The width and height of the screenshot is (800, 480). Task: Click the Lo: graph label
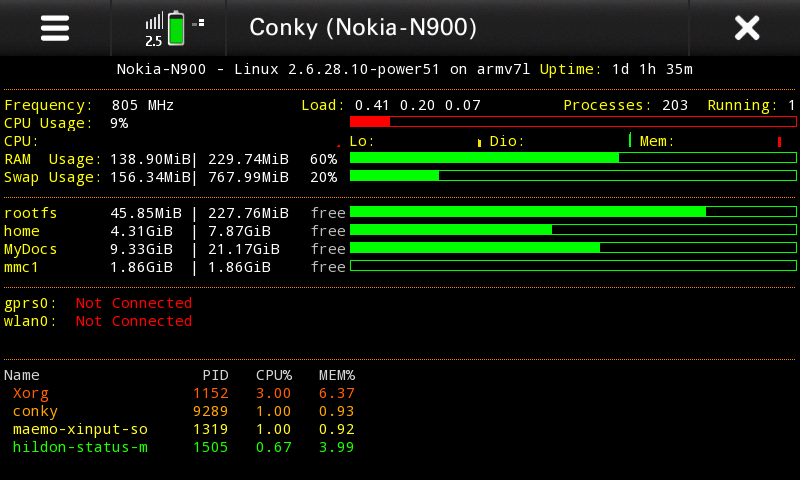tap(362, 141)
